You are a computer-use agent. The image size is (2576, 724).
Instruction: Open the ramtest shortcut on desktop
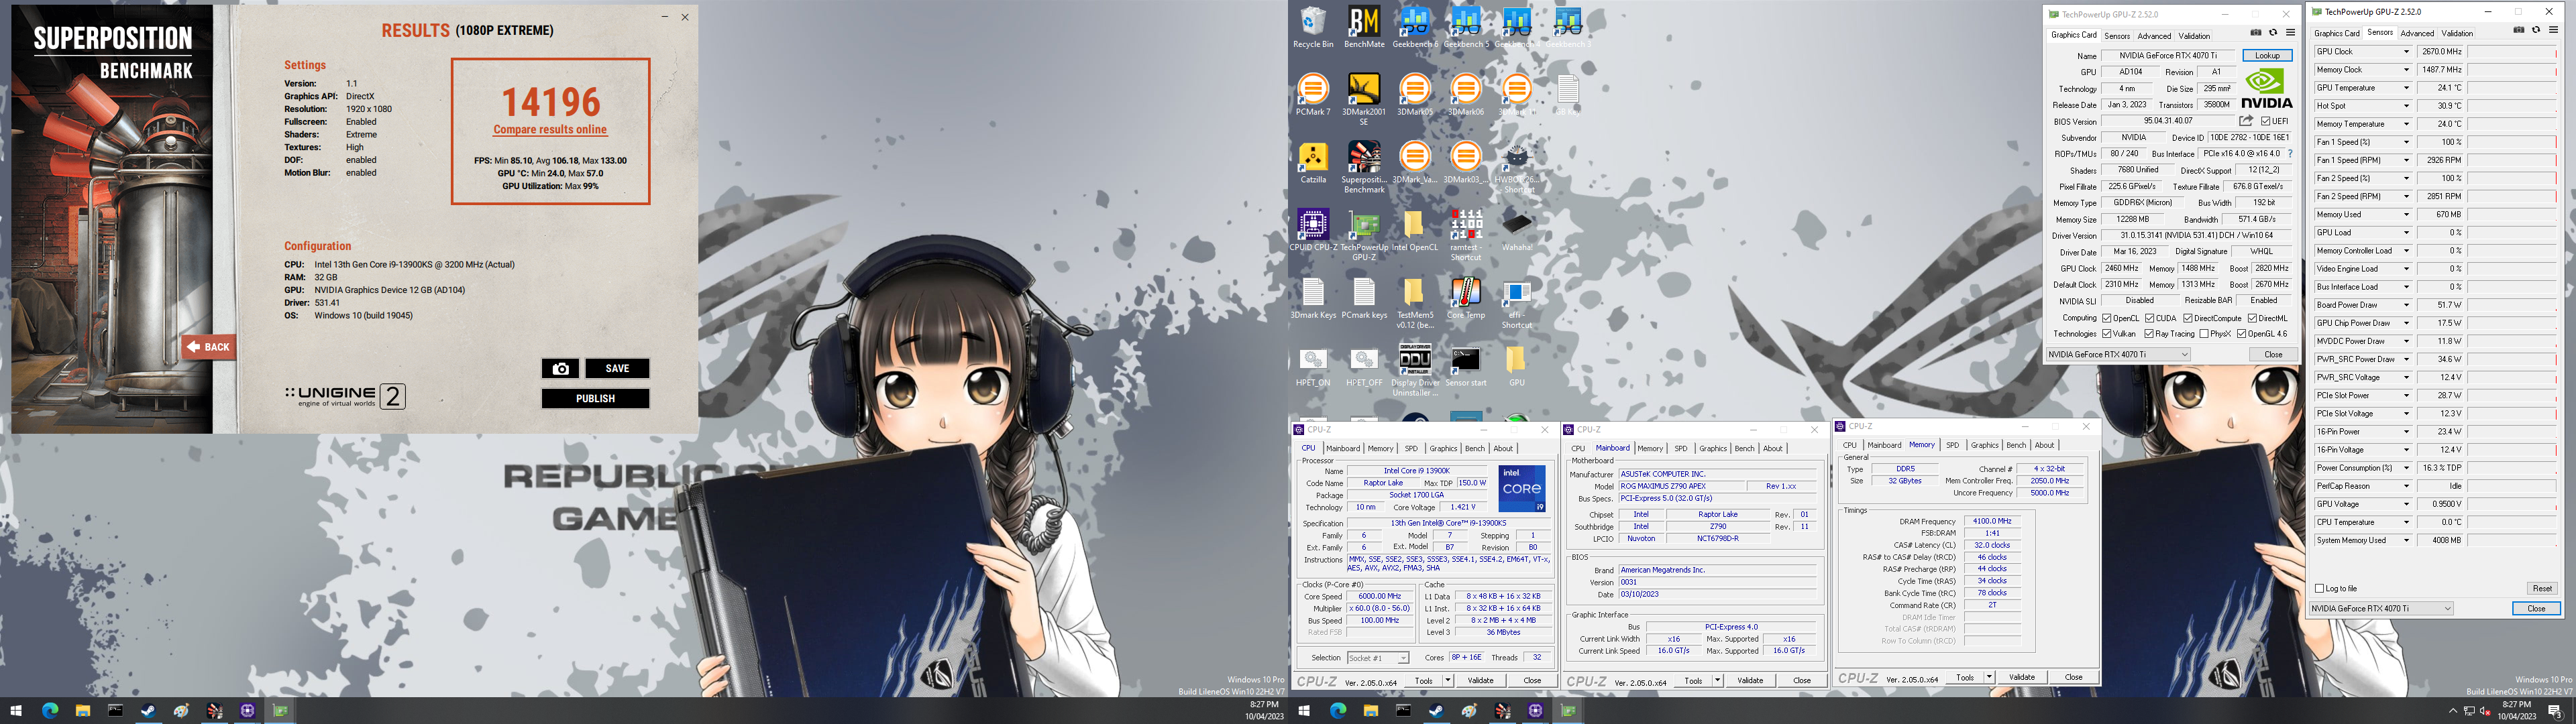[x=1466, y=235]
